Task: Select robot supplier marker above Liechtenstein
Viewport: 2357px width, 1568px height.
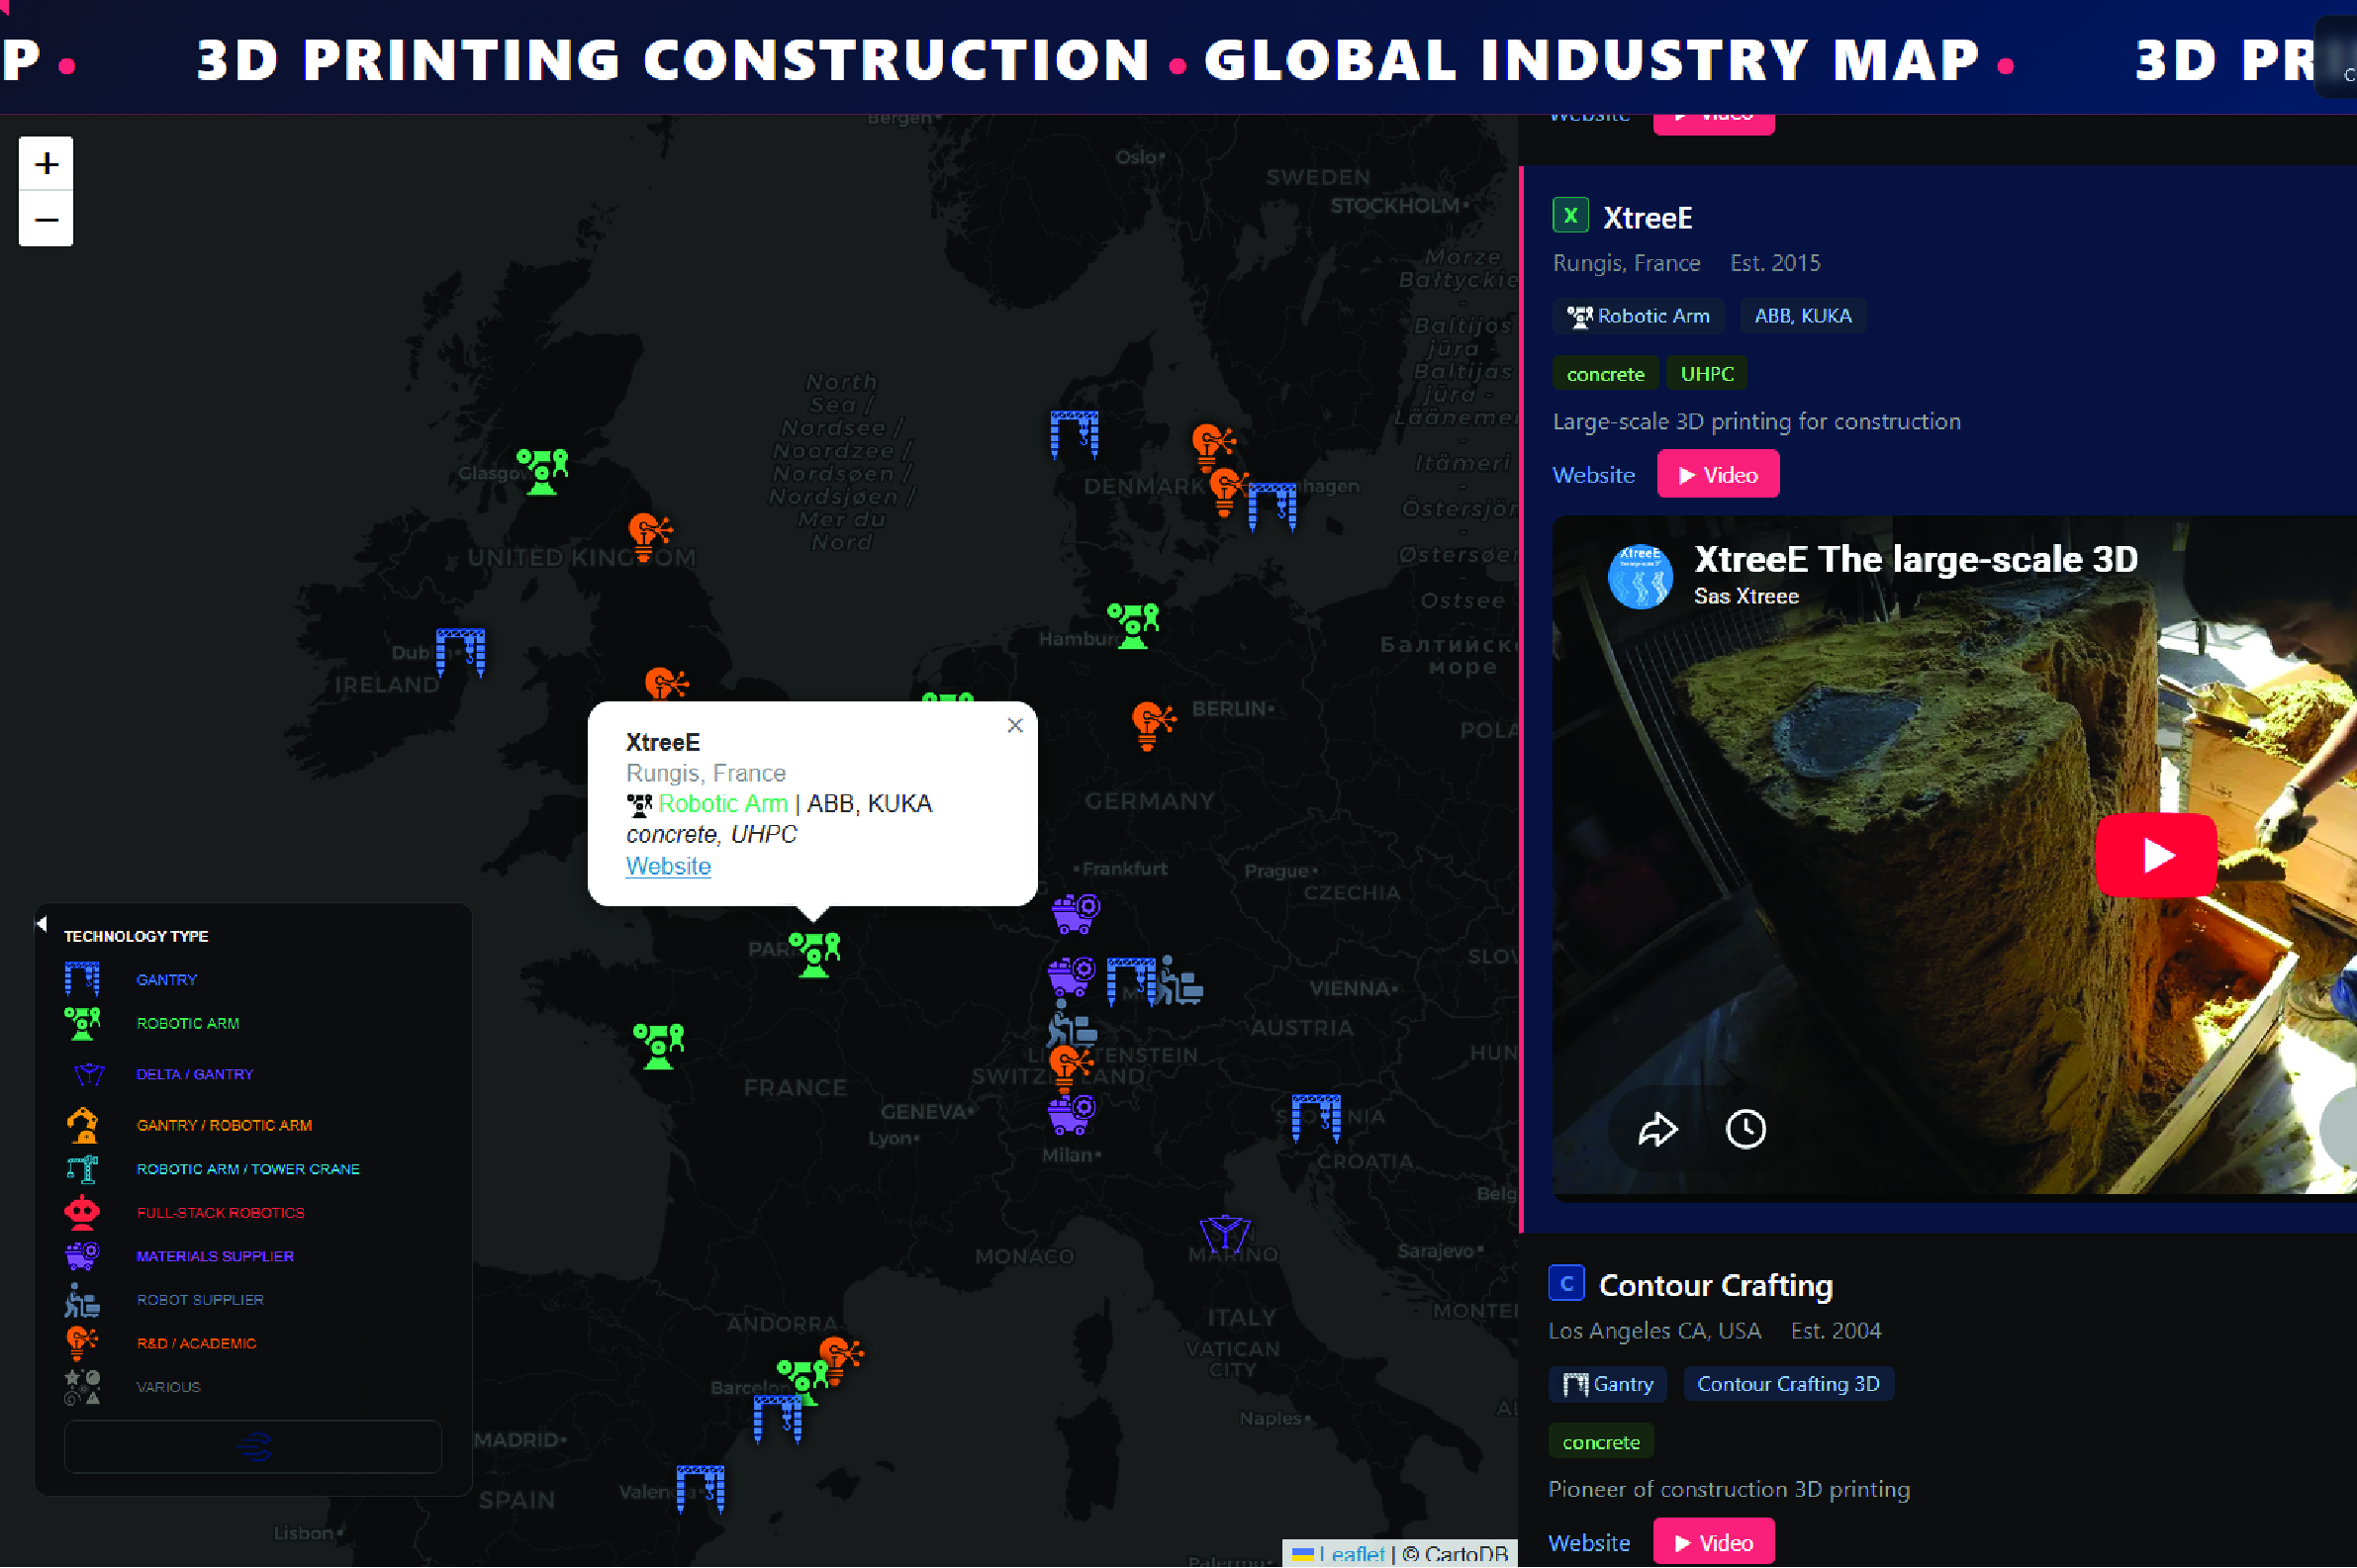Action: click(x=1072, y=1022)
